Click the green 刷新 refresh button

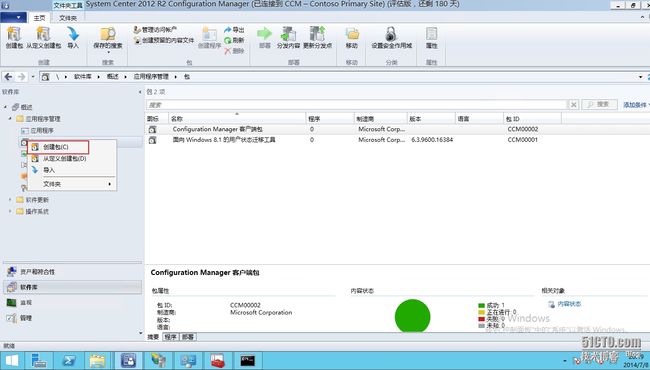point(234,40)
